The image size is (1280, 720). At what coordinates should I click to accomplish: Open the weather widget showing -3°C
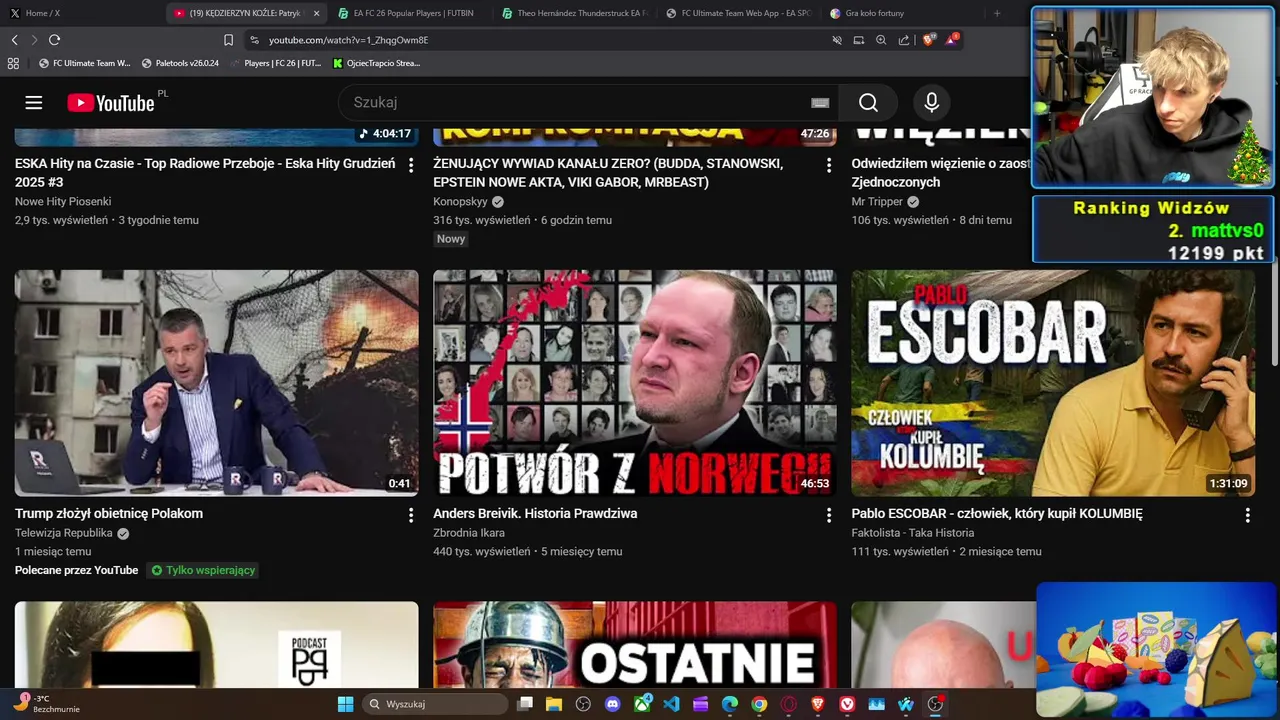click(45, 704)
